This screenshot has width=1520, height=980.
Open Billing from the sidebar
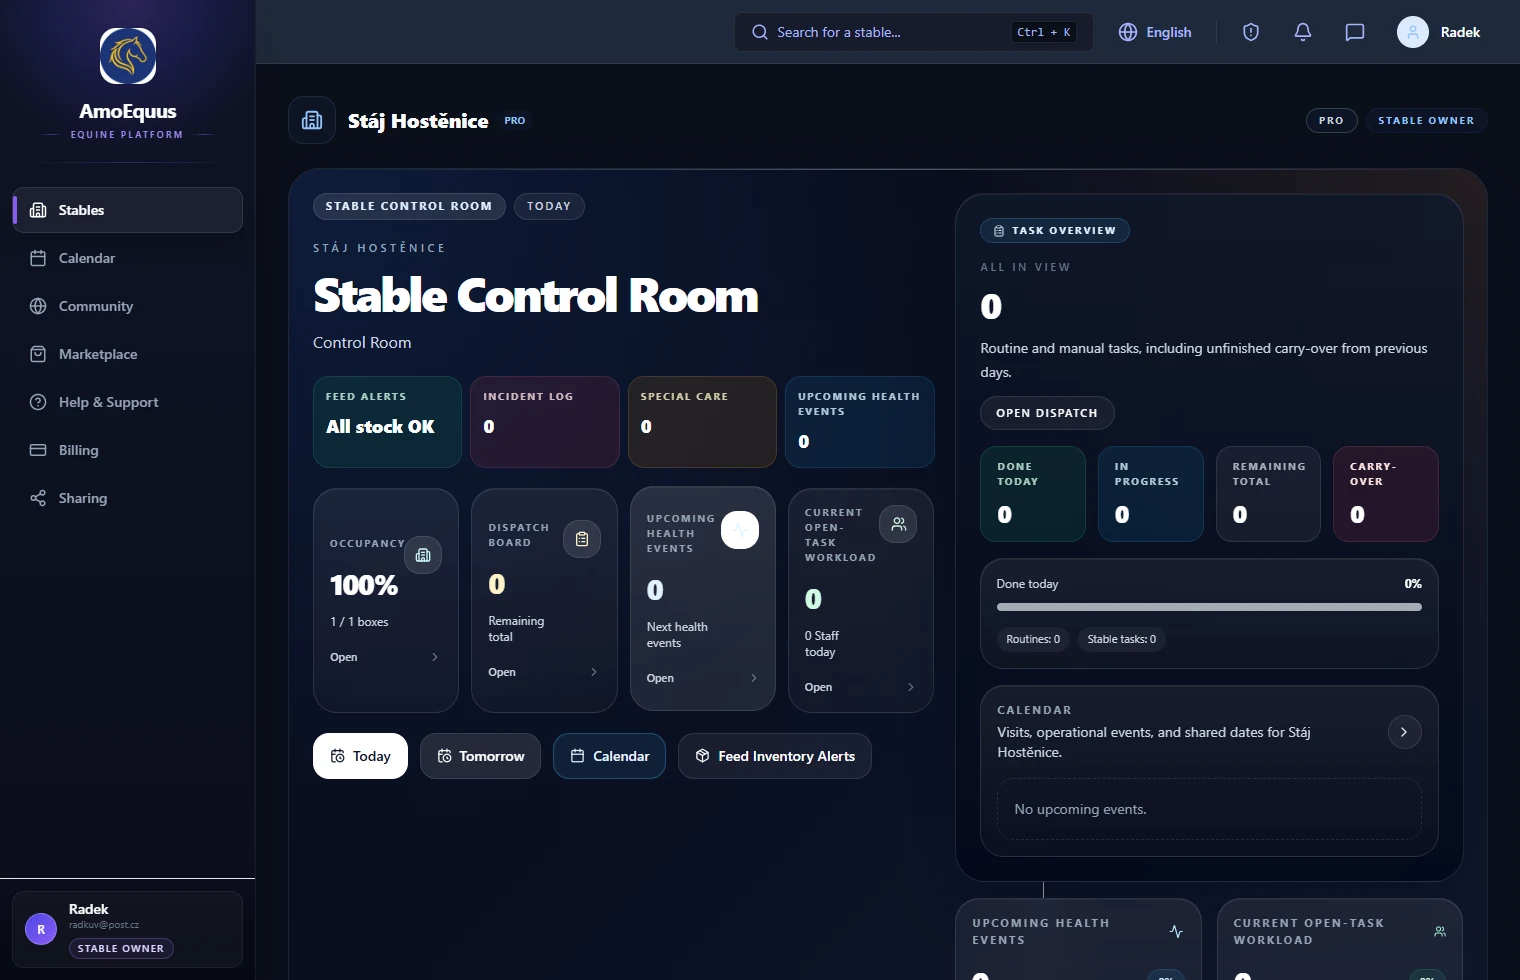[78, 450]
